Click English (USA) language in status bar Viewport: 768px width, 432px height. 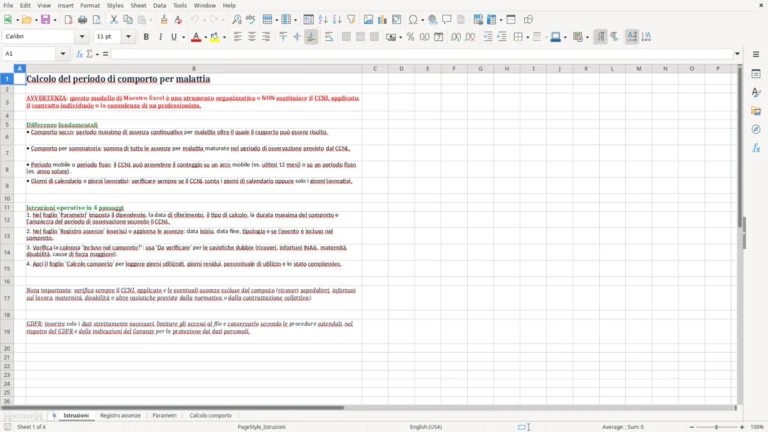426,427
